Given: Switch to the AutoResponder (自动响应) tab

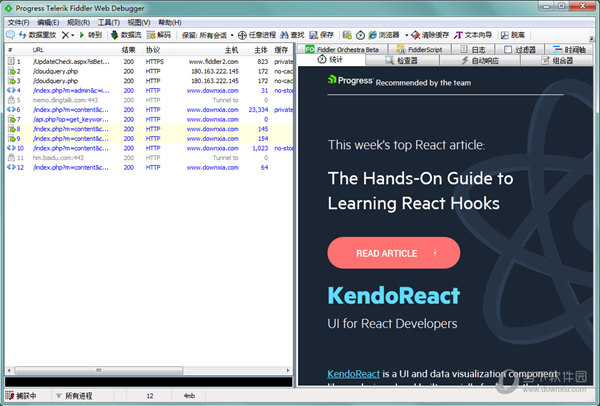Looking at the screenshot, I should click(x=480, y=60).
